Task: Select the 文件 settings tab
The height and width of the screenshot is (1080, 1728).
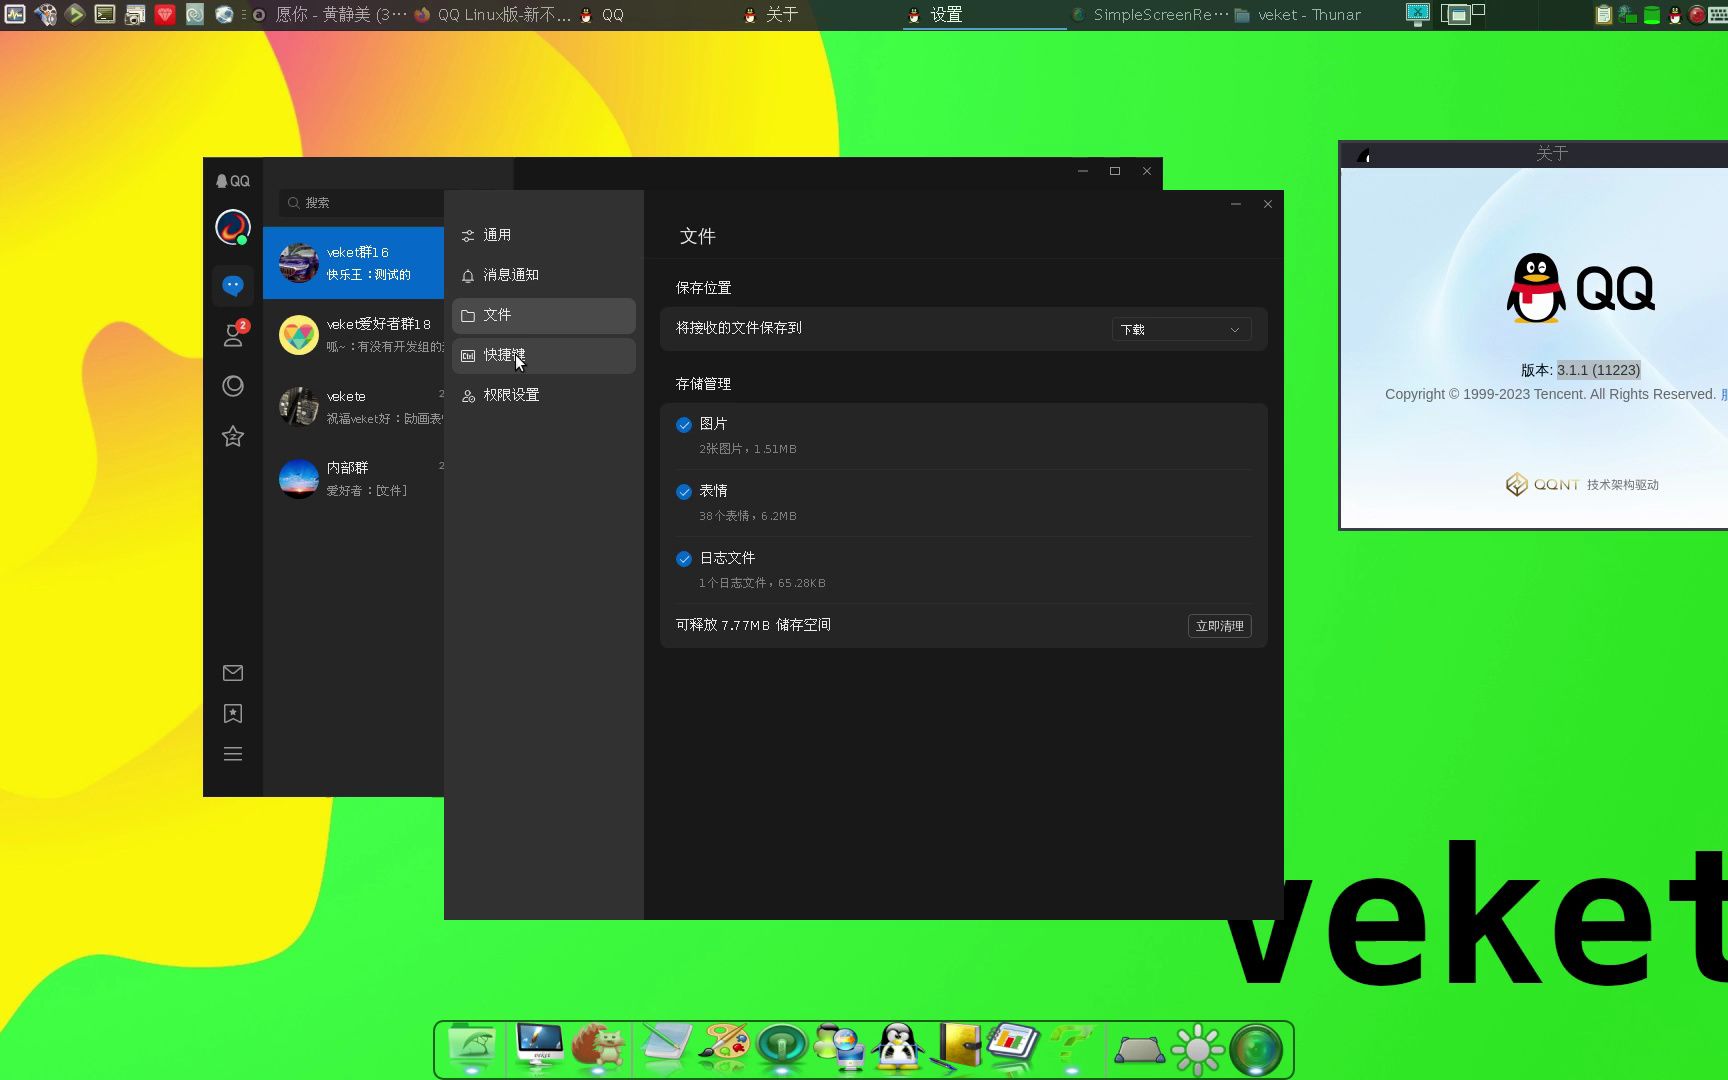Action: [x=544, y=316]
